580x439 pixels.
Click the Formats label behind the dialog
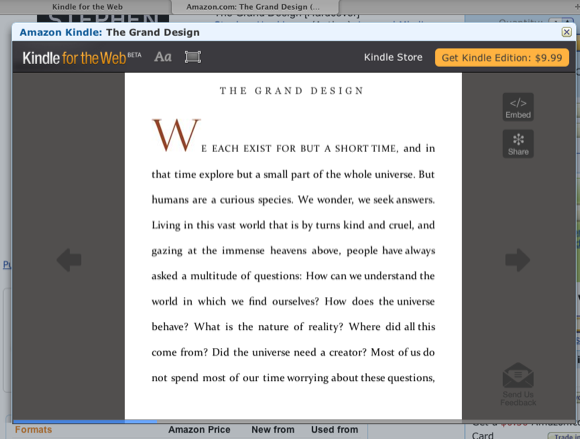pyautogui.click(x=34, y=430)
